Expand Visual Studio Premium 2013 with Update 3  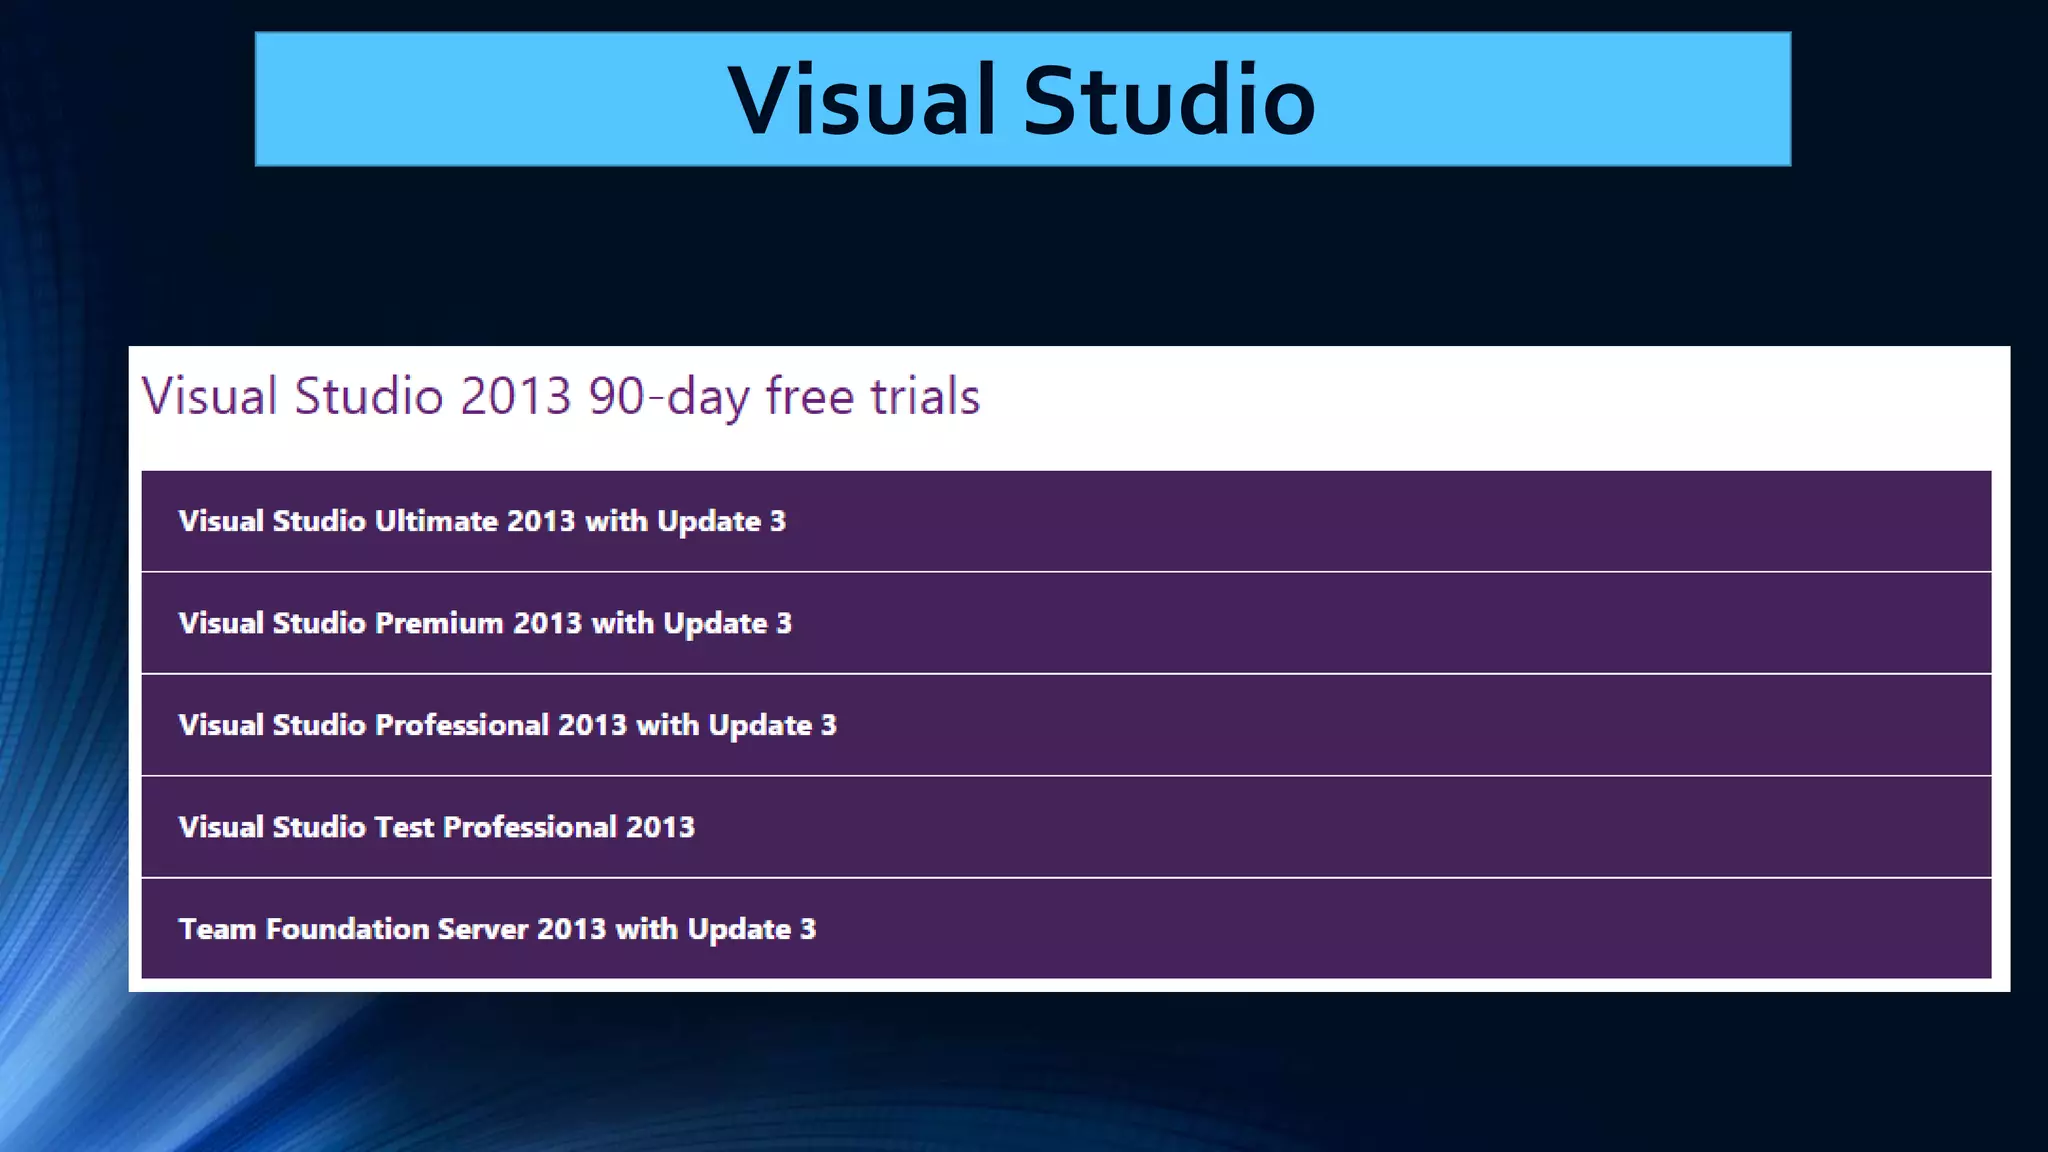point(1066,623)
